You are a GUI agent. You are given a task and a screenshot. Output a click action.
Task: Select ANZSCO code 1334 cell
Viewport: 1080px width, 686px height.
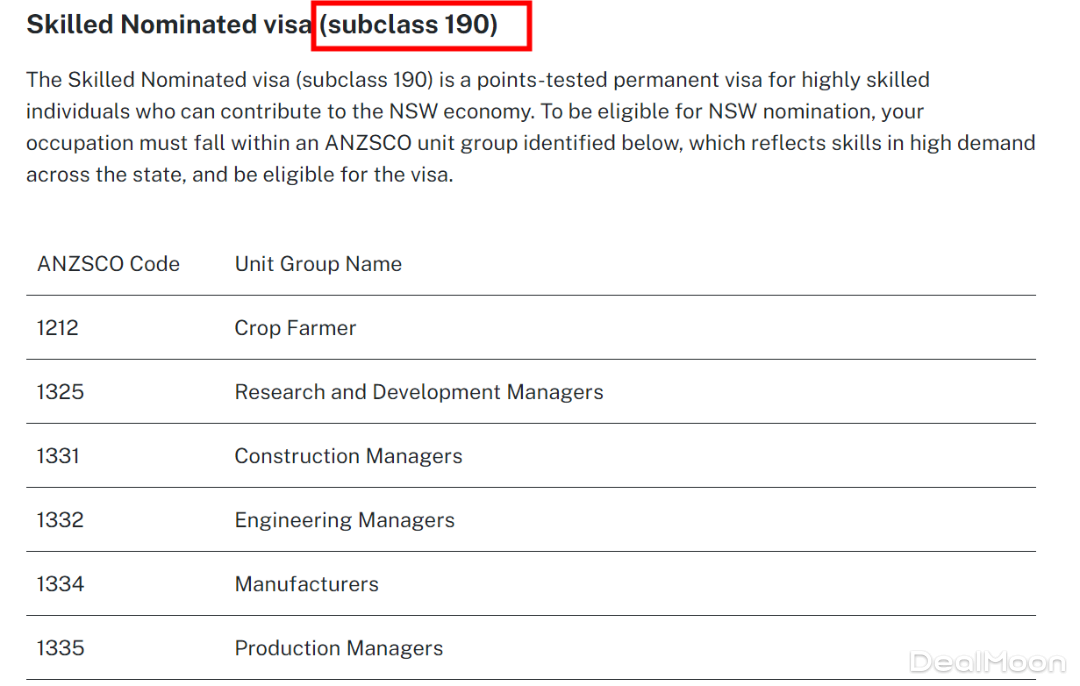[x=60, y=584]
